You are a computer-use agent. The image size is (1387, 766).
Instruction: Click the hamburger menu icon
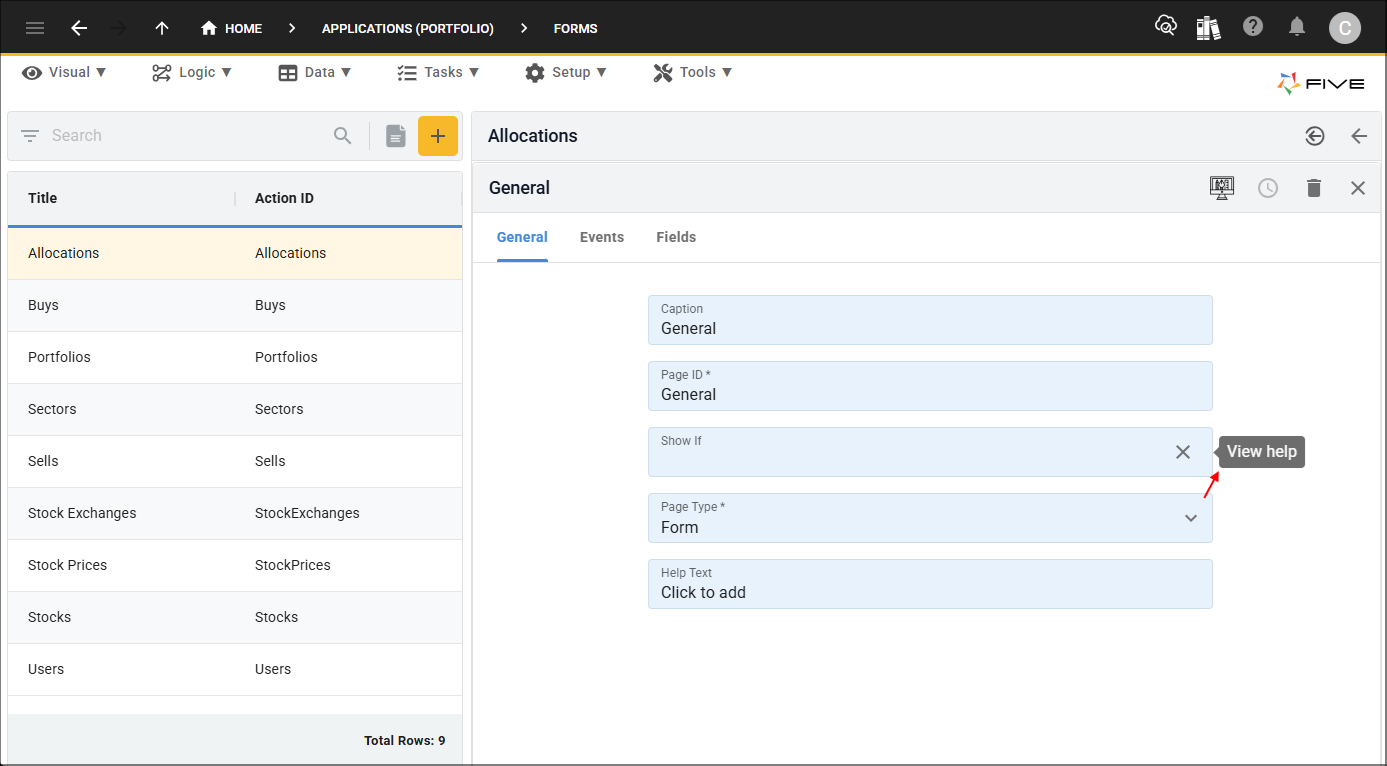pos(35,28)
